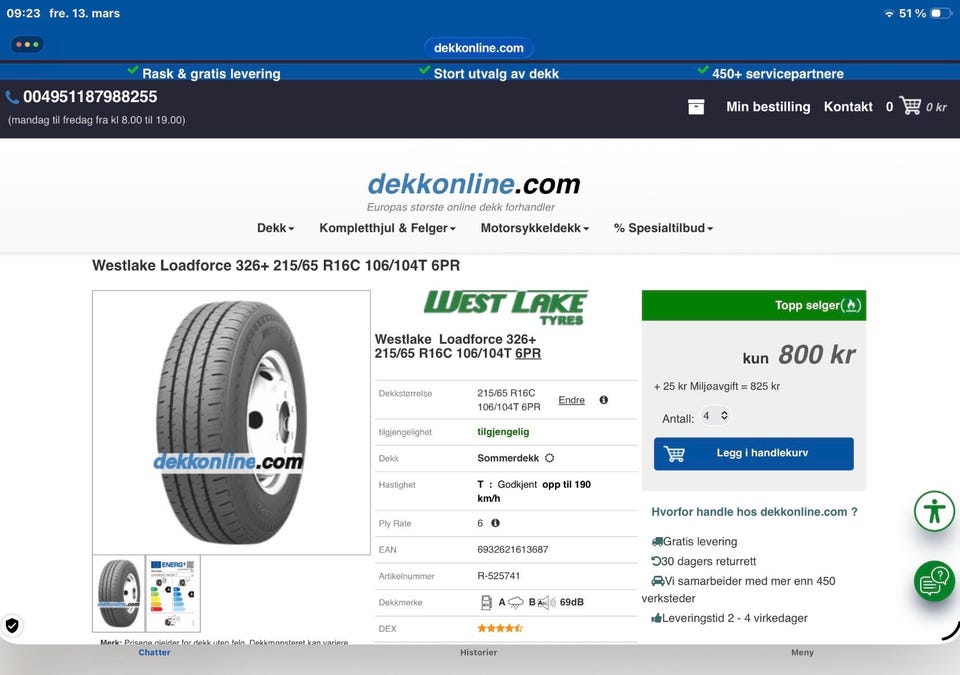Viewport: 960px width, 675px height.
Task: Click the noise level speaker icon
Action: (x=547, y=603)
